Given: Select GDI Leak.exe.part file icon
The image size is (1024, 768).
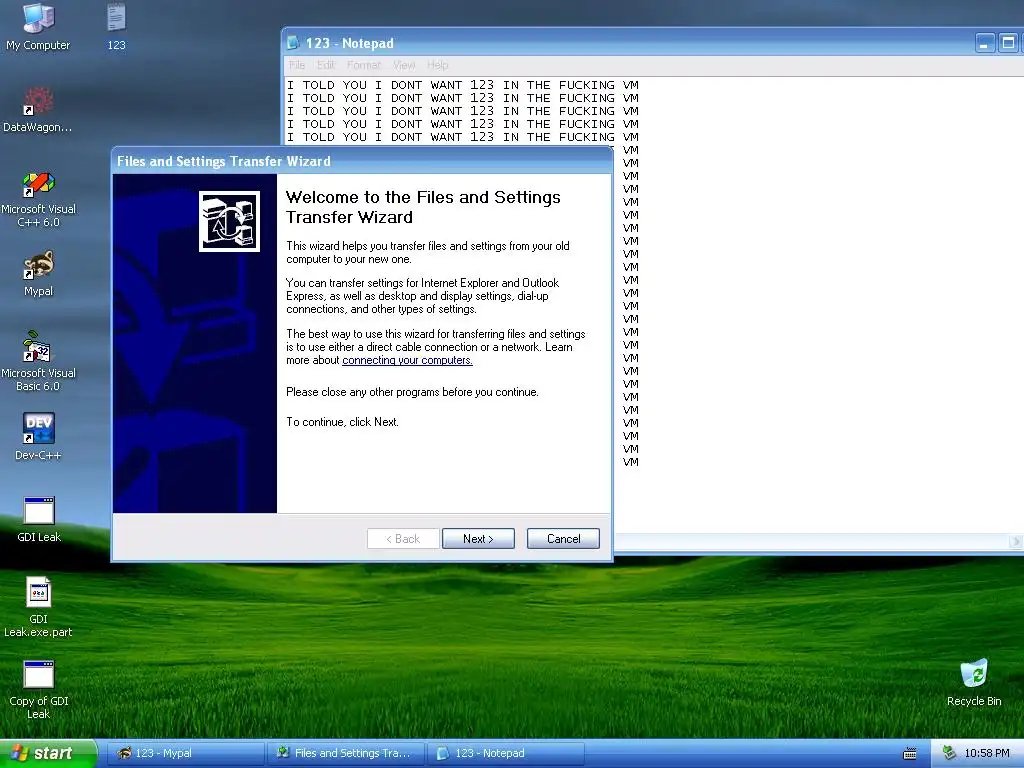Looking at the screenshot, I should (x=38, y=607).
